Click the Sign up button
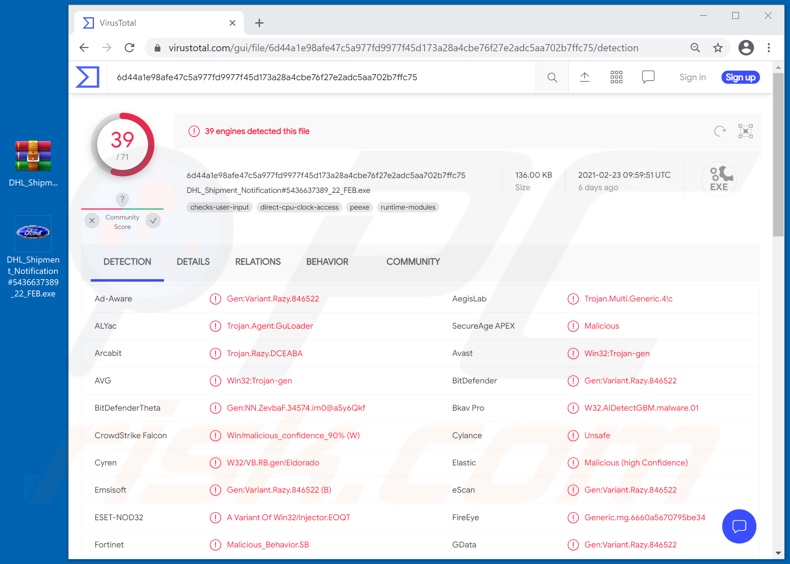This screenshot has width=790, height=564. point(740,77)
